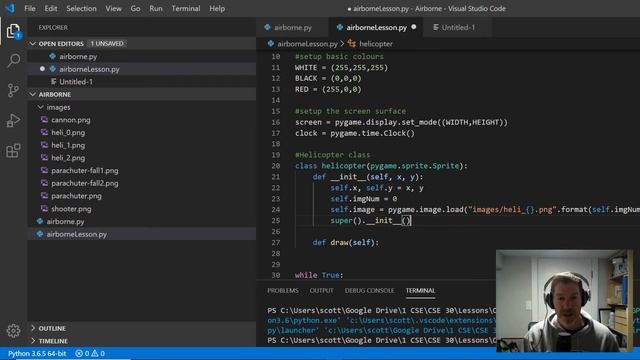Collapse the Open Editors section
Screen dimensions: 640x360
point(33,43)
